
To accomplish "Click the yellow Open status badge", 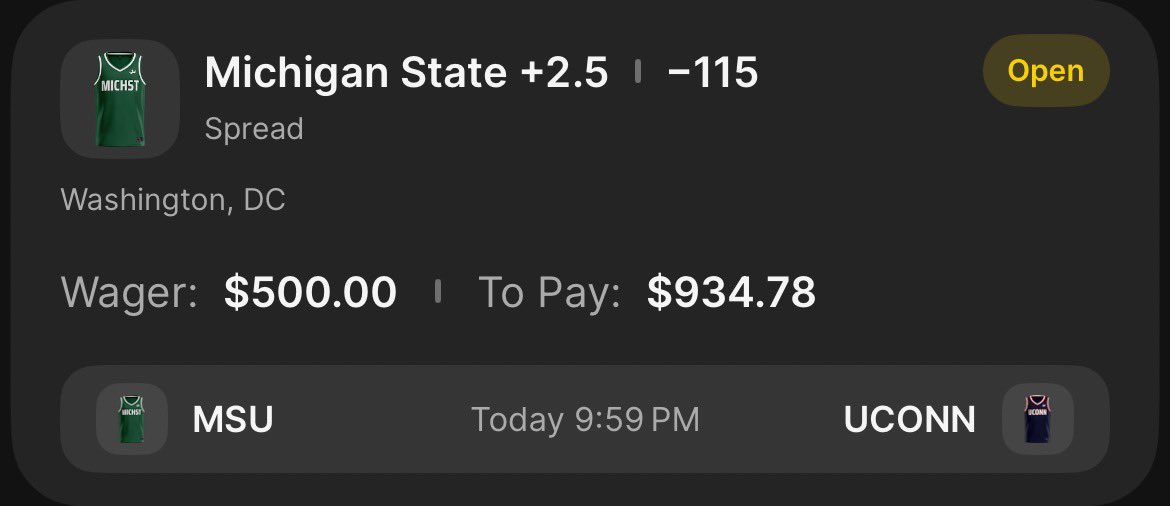I will 1046,71.
